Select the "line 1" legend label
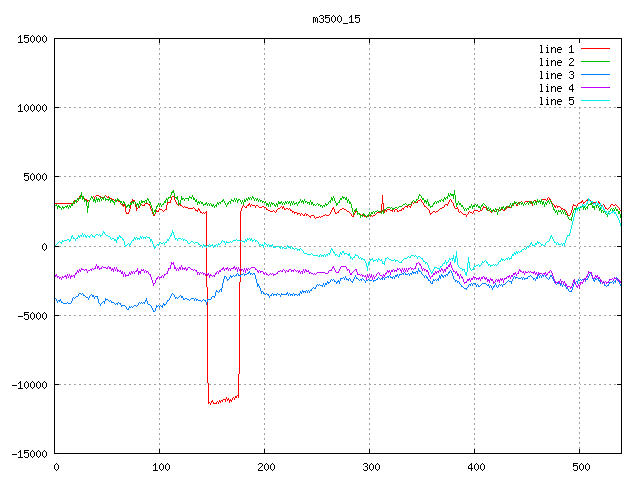Image resolution: width=640 pixels, height=480 pixels. click(x=557, y=49)
